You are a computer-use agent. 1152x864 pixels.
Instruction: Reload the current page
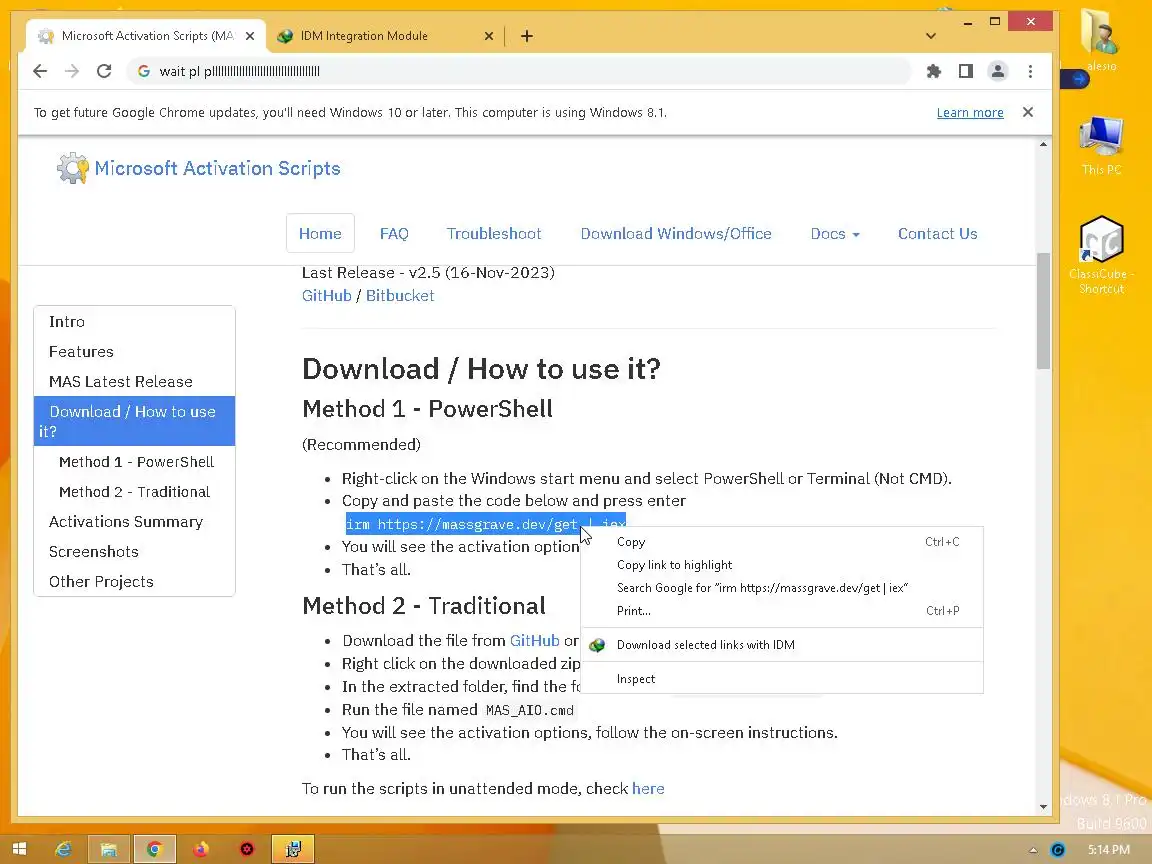point(104,71)
